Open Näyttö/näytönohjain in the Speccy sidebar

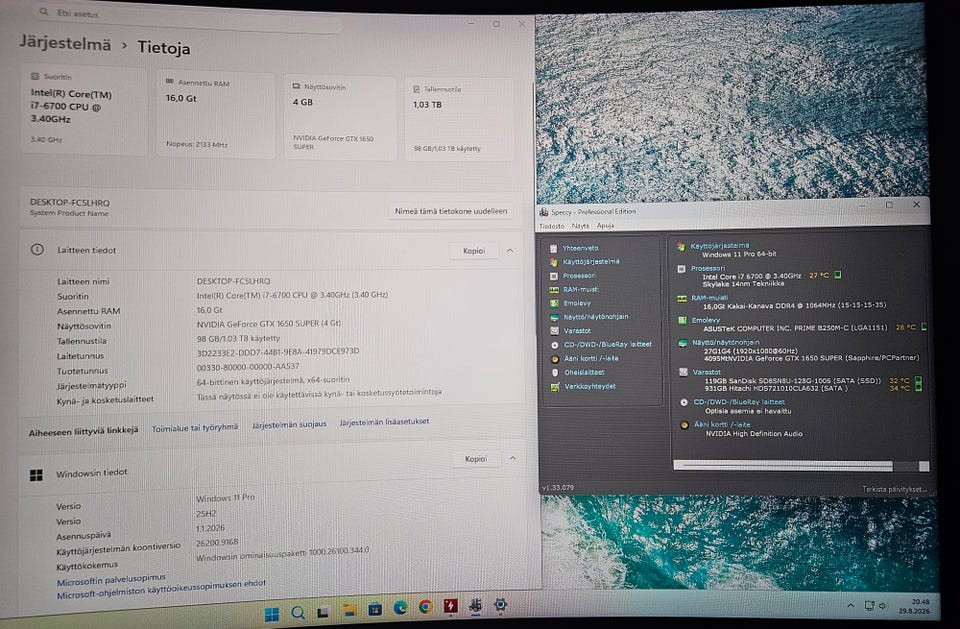click(x=595, y=317)
